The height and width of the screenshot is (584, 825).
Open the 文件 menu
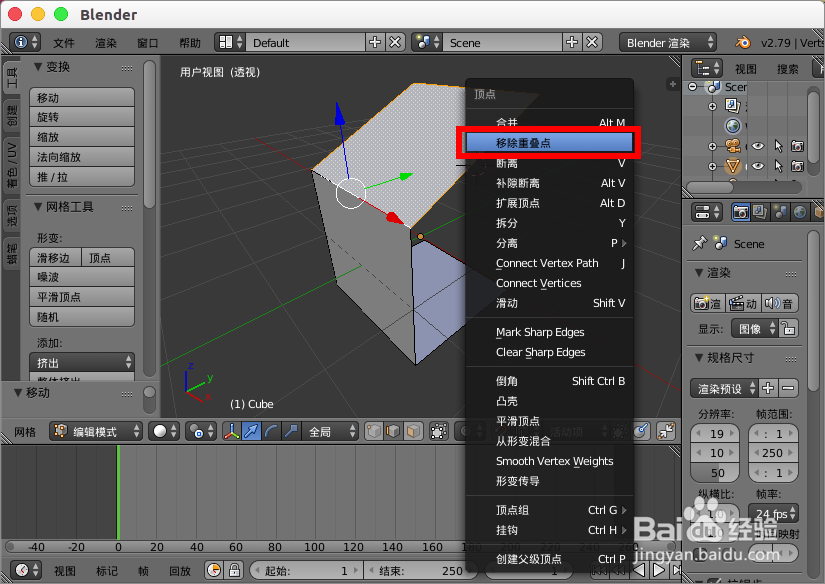coord(63,43)
